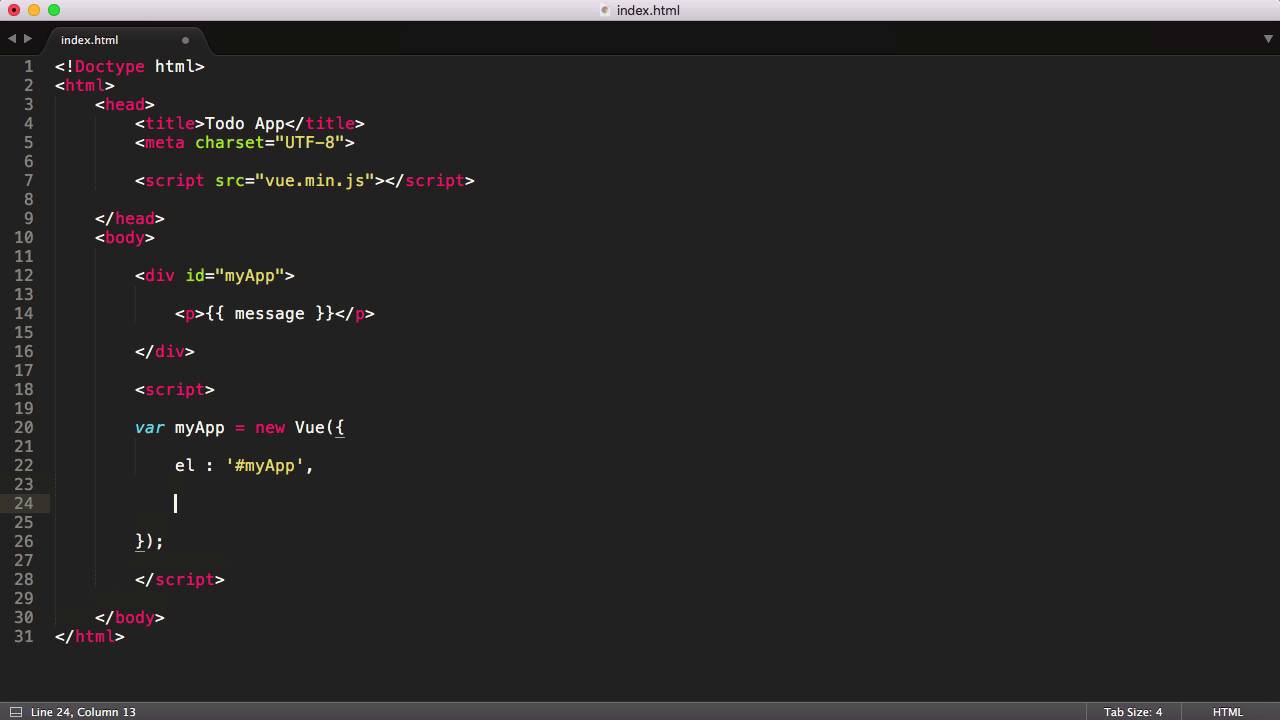
Task: Click line number 1 in the gutter
Action: pos(28,66)
